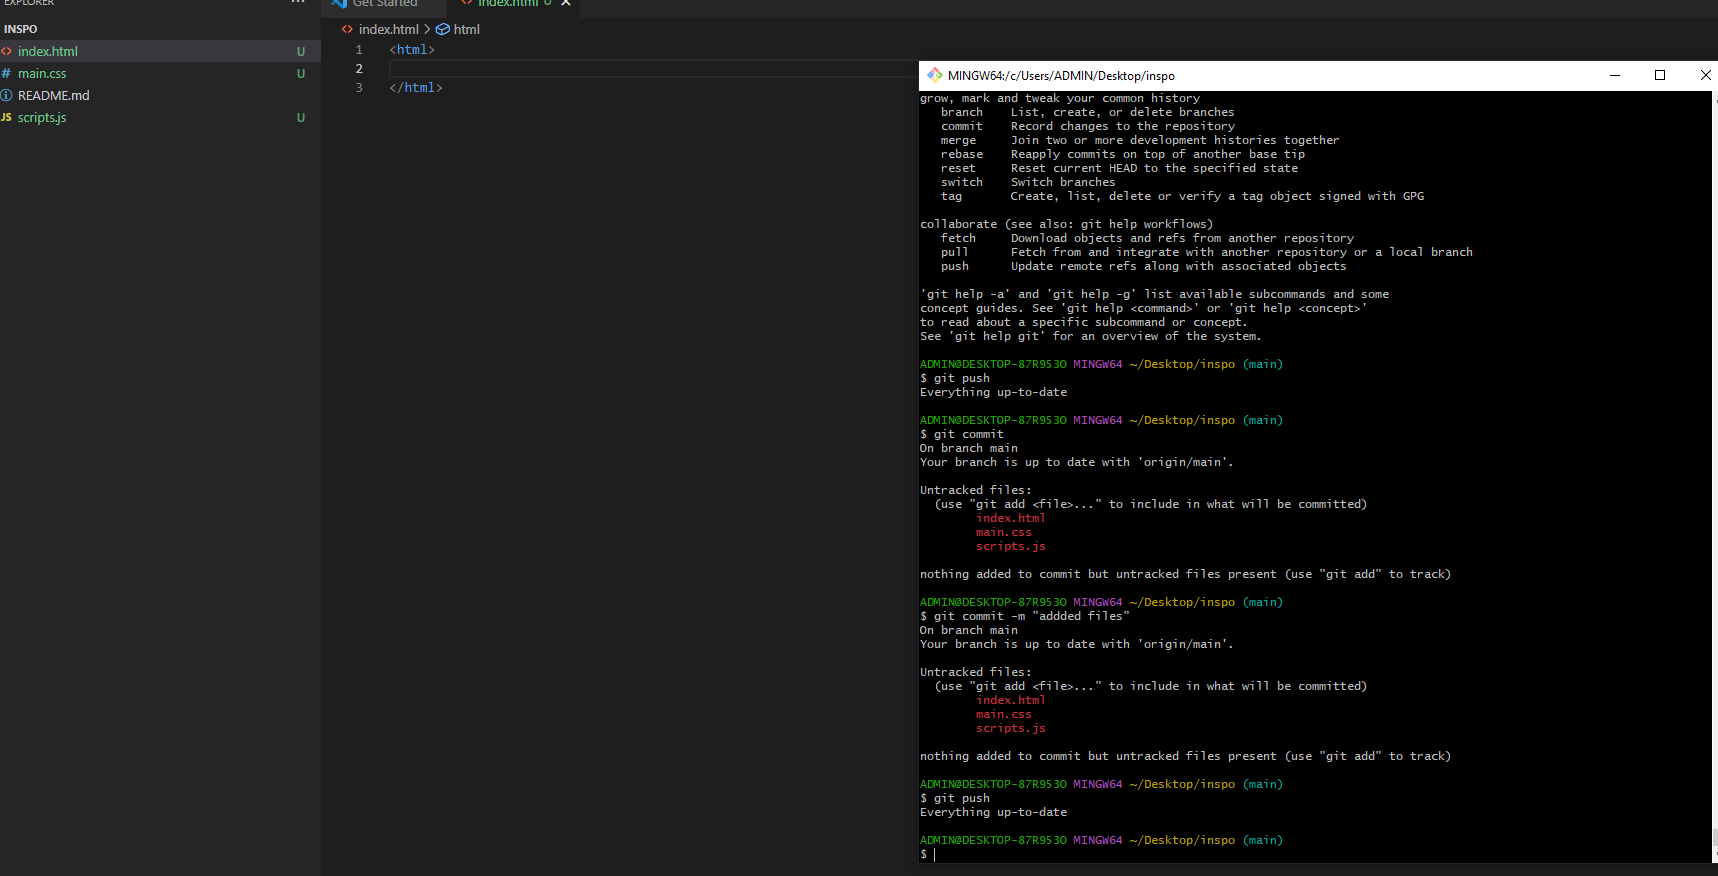Click the HTML file icon beside index.html in Explorer

tap(7, 51)
